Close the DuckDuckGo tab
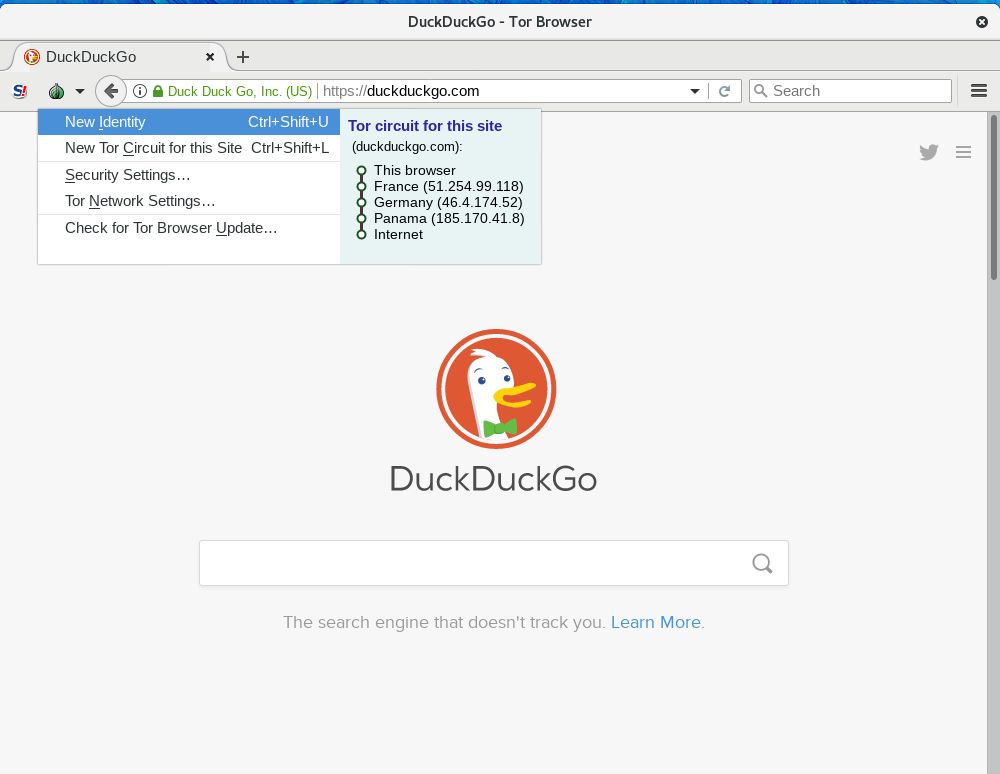 click(210, 57)
